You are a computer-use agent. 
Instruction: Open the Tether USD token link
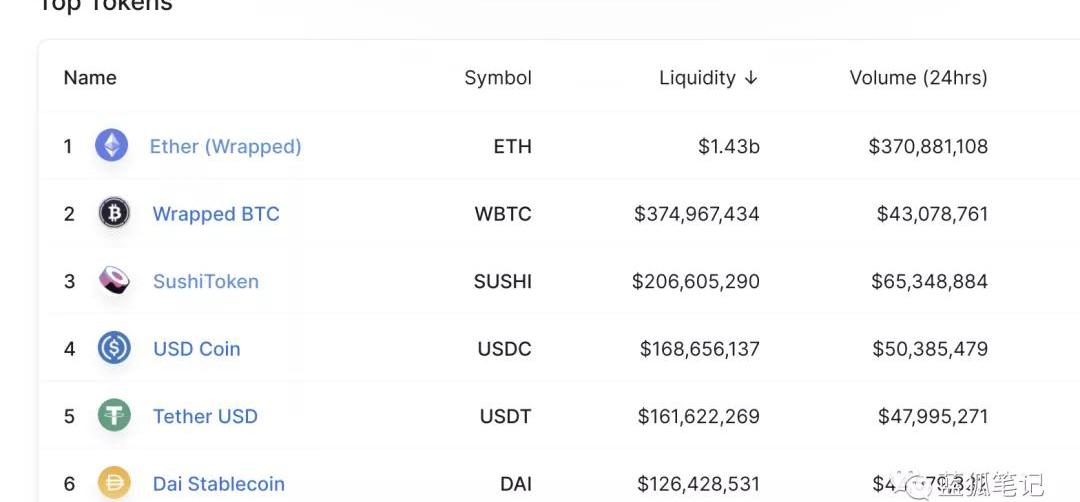tap(205, 416)
